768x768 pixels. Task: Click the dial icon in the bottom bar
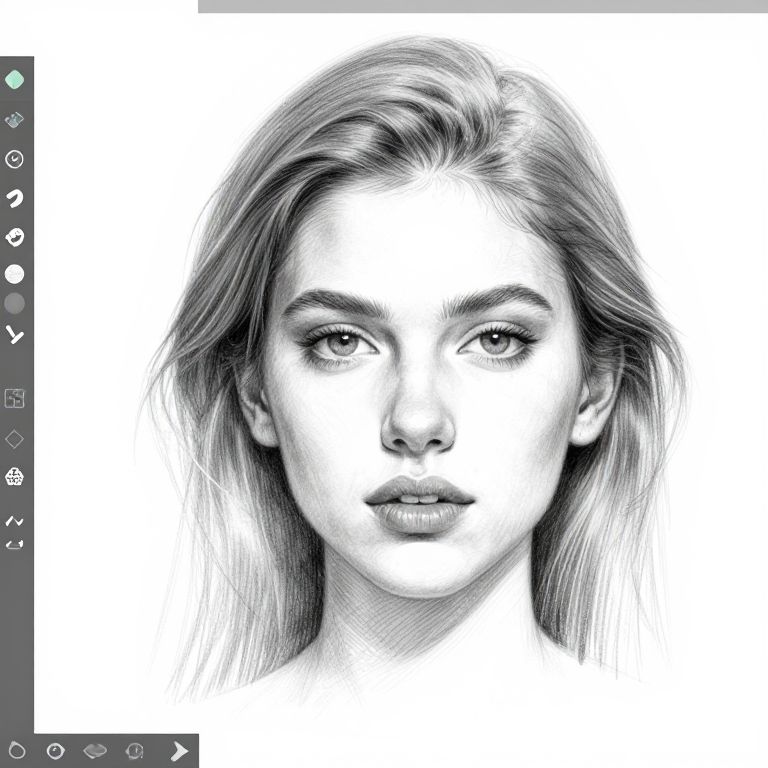pyautogui.click(x=135, y=750)
